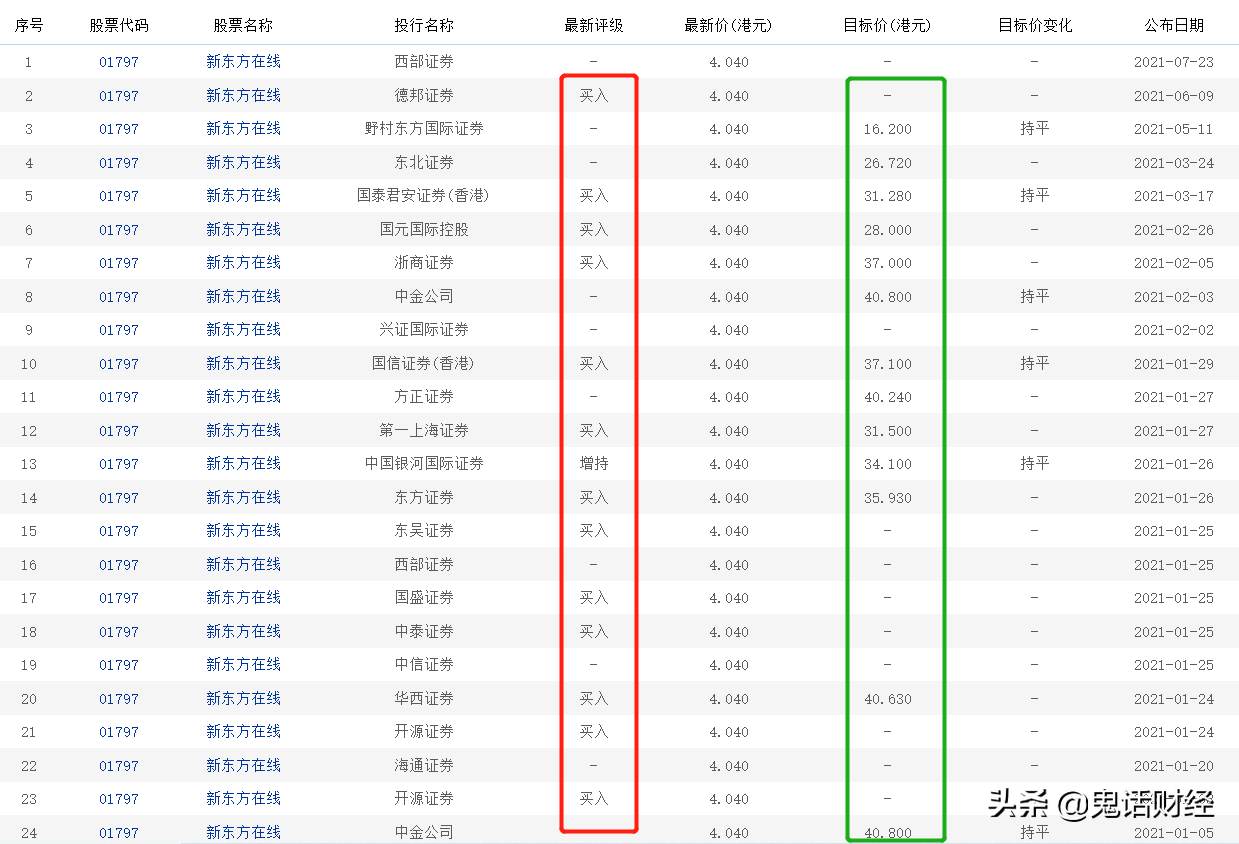Click the 序号 column header
Image resolution: width=1239 pixels, height=844 pixels.
pyautogui.click(x=28, y=25)
